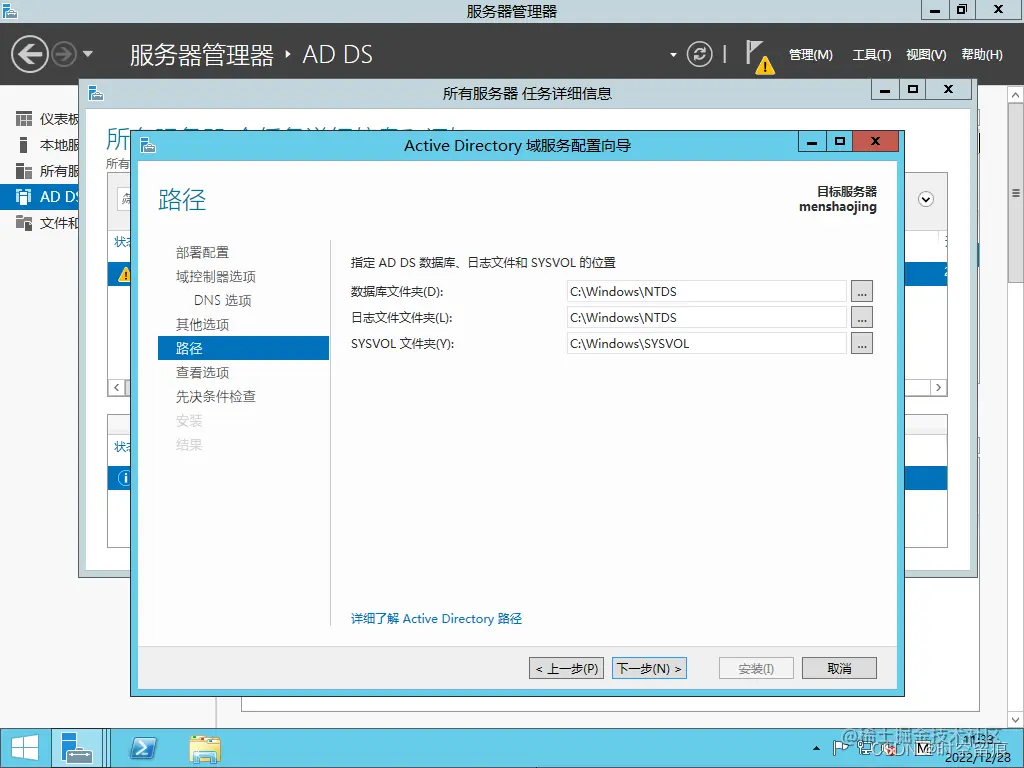Open the 工具(T) menu

pos(871,55)
